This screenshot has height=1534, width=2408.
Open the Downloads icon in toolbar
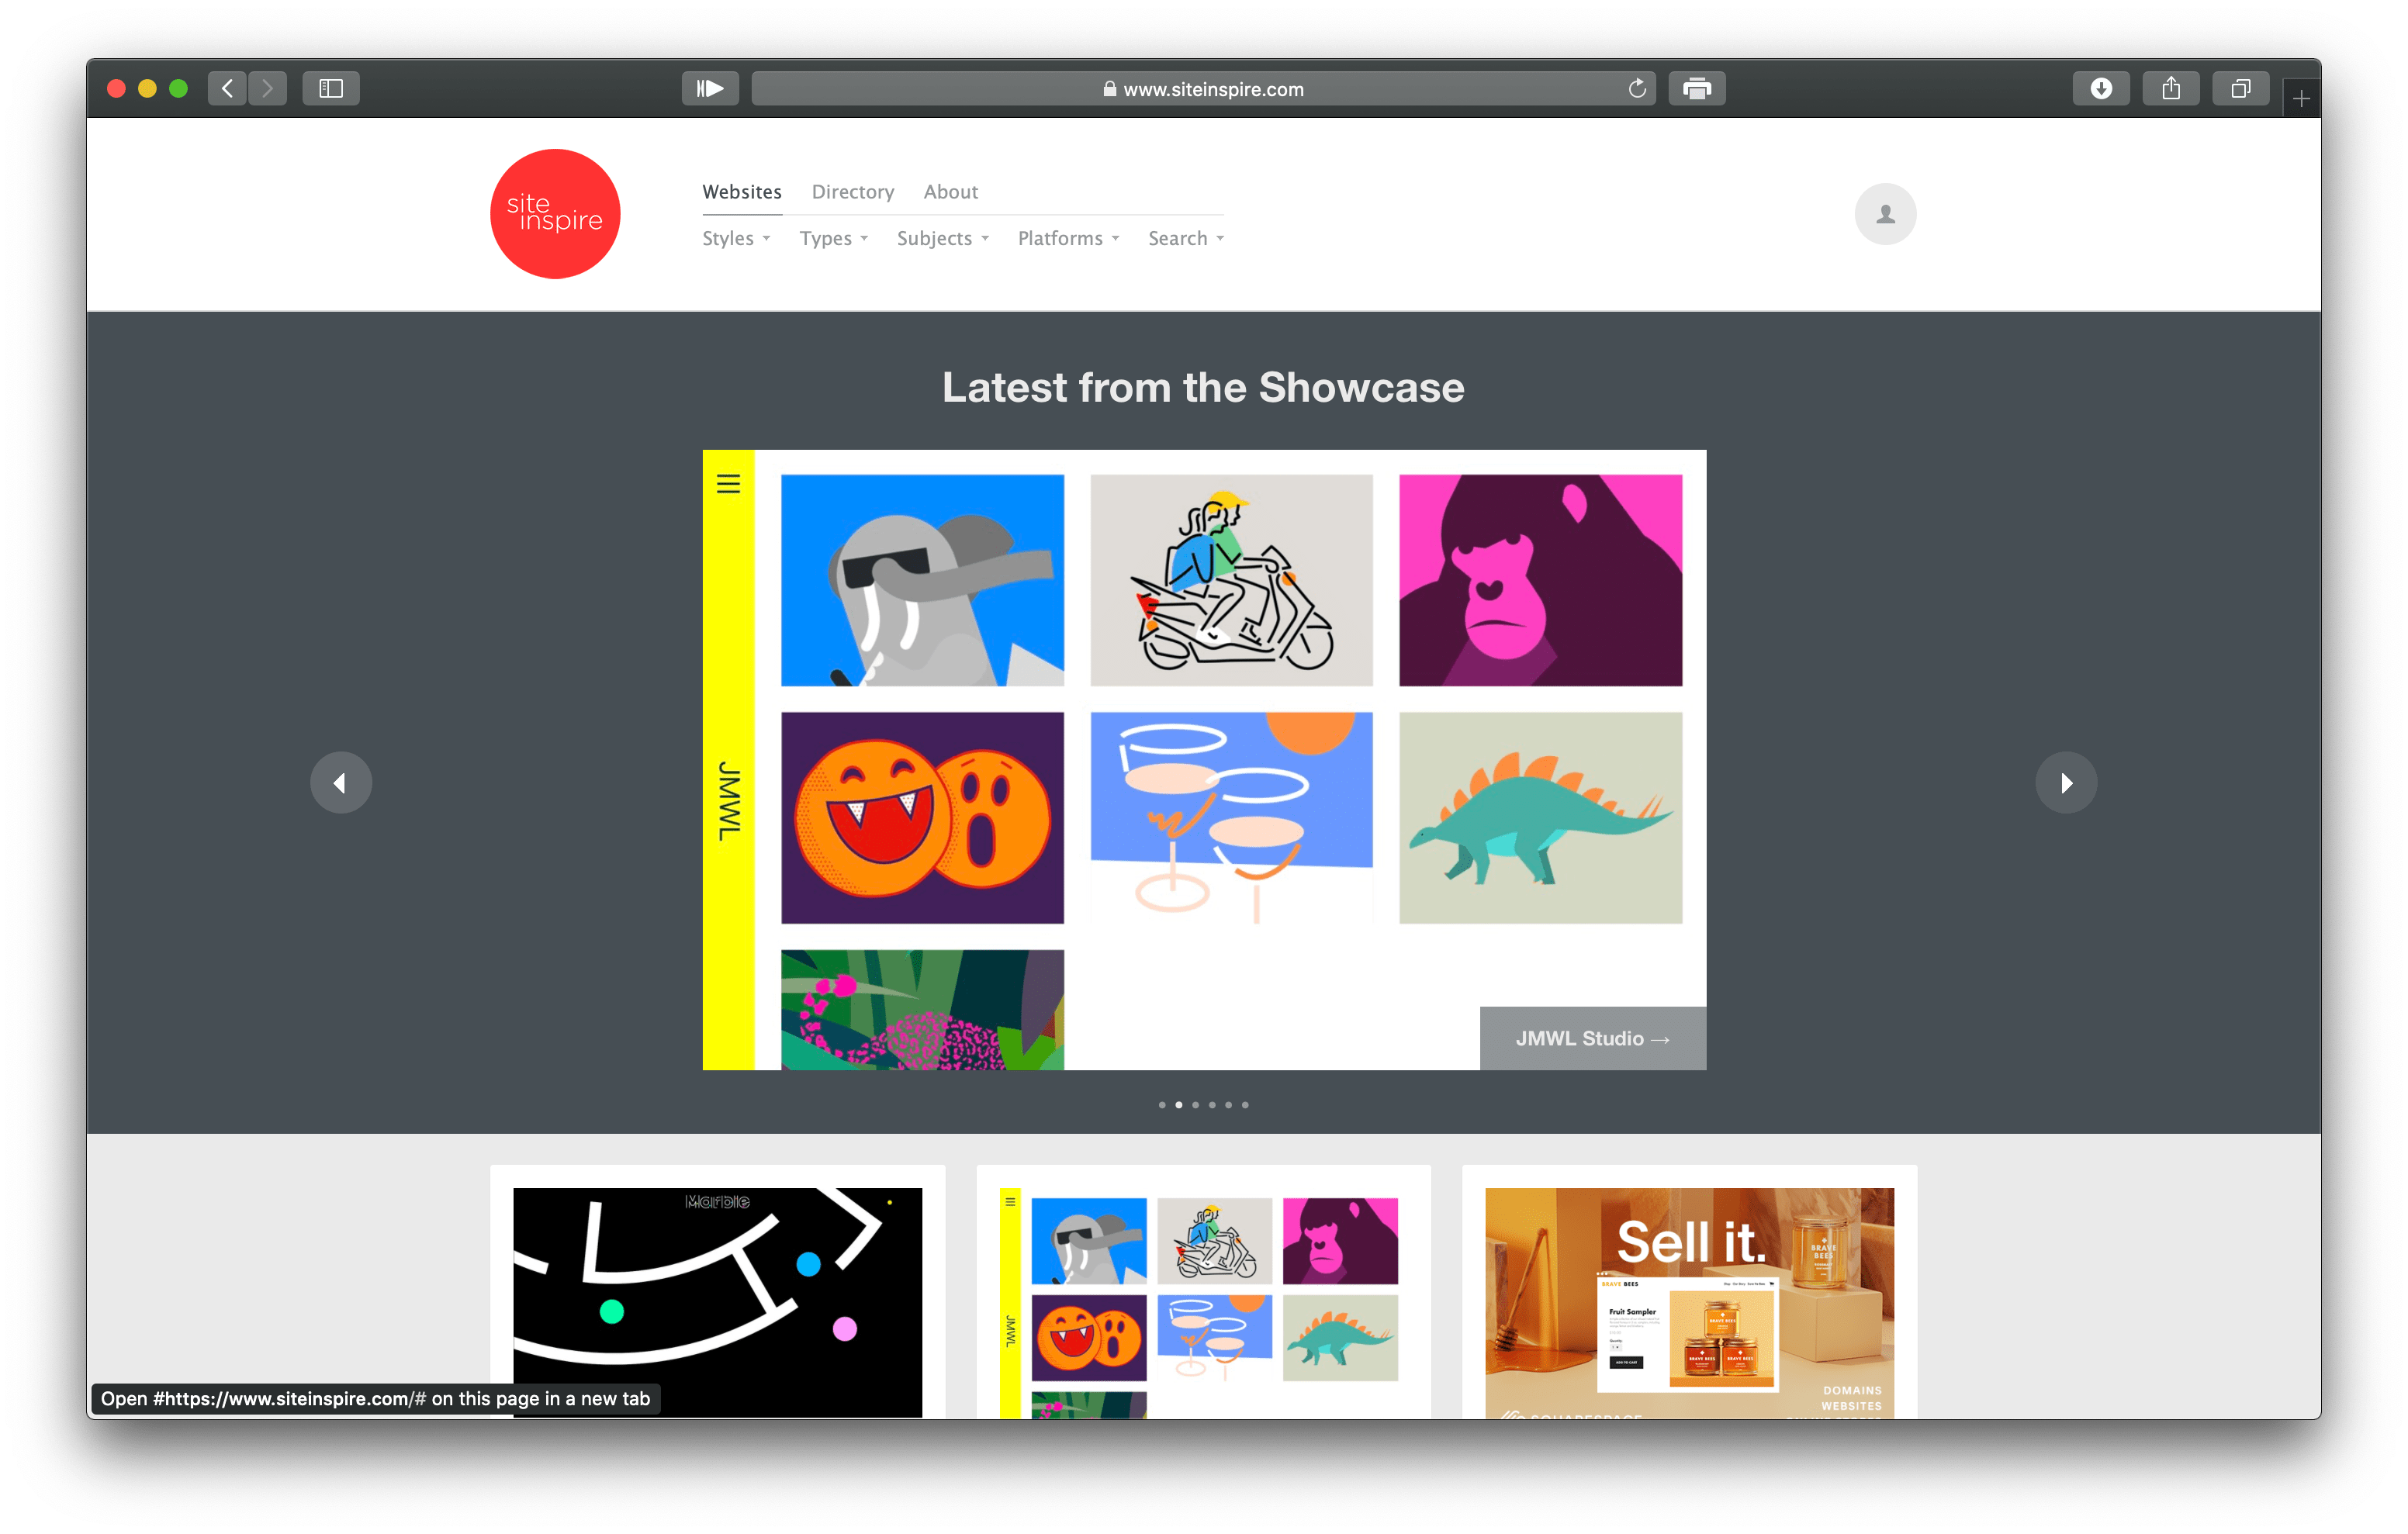[2101, 88]
